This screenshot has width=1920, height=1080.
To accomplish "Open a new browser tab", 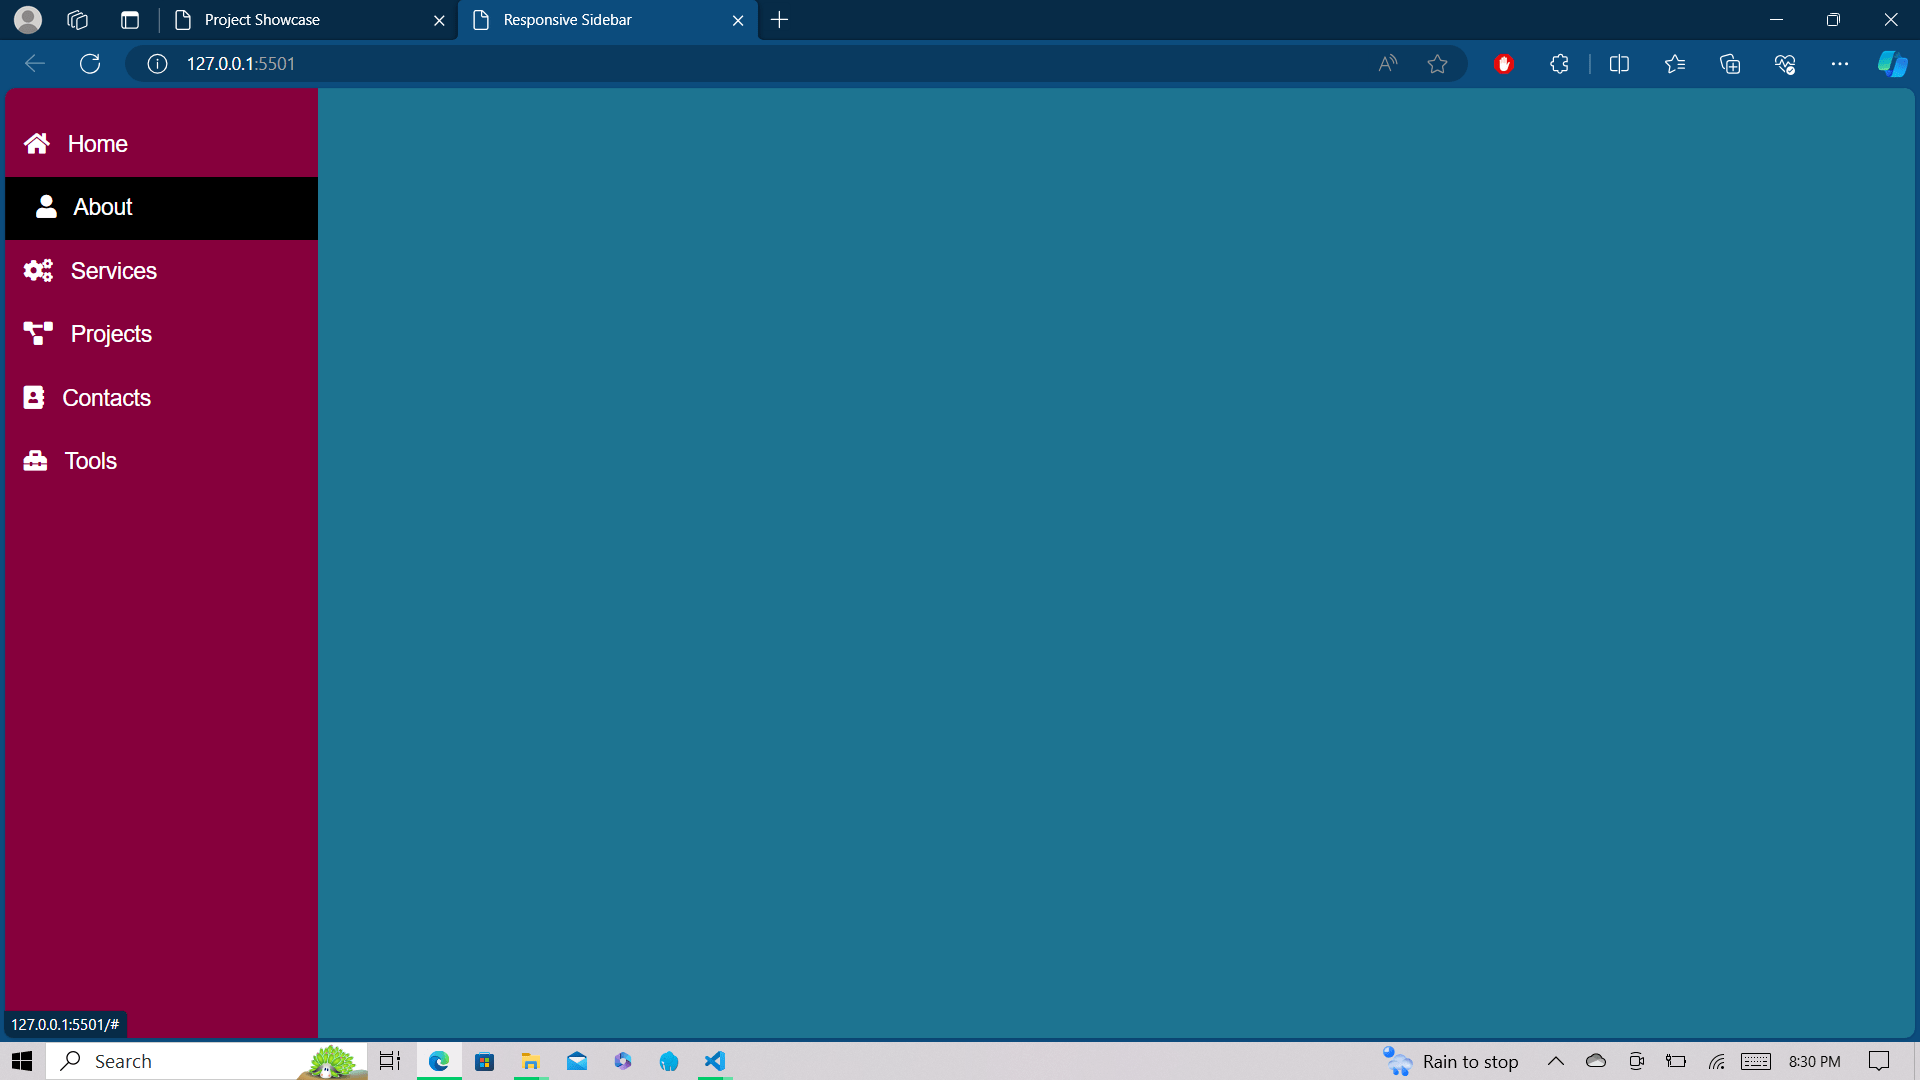I will pyautogui.click(x=780, y=20).
